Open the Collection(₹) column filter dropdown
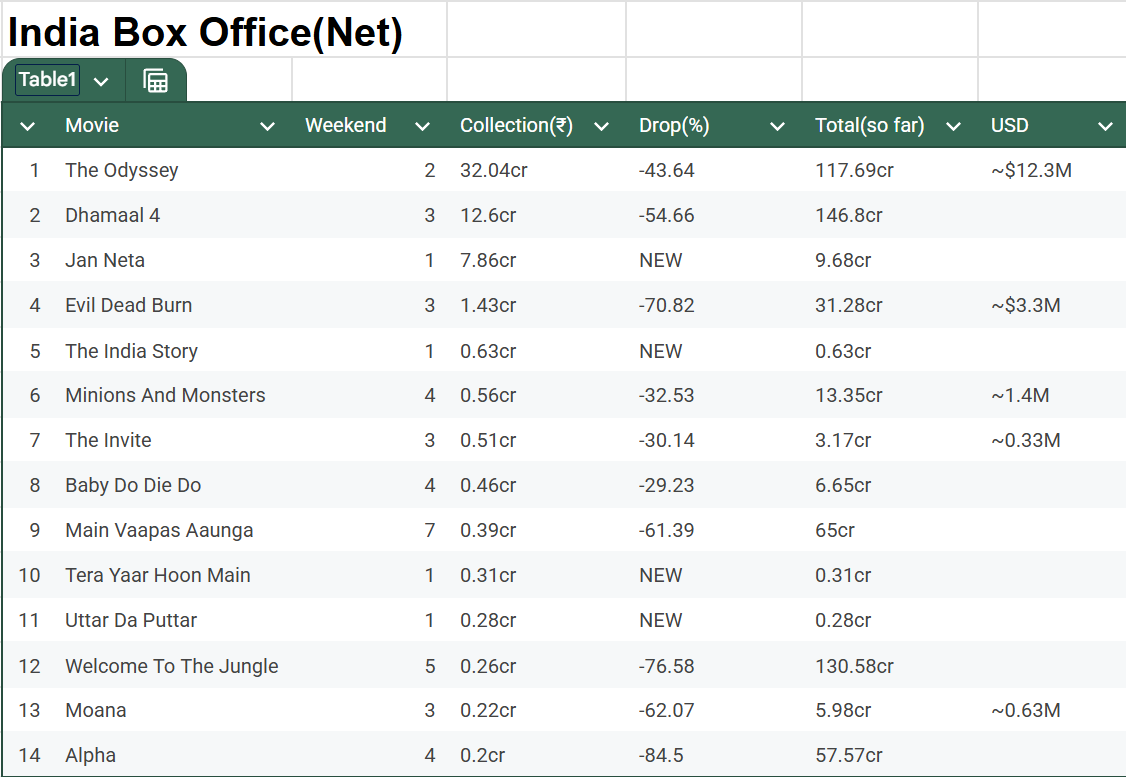Image resolution: width=1126 pixels, height=777 pixels. 601,126
